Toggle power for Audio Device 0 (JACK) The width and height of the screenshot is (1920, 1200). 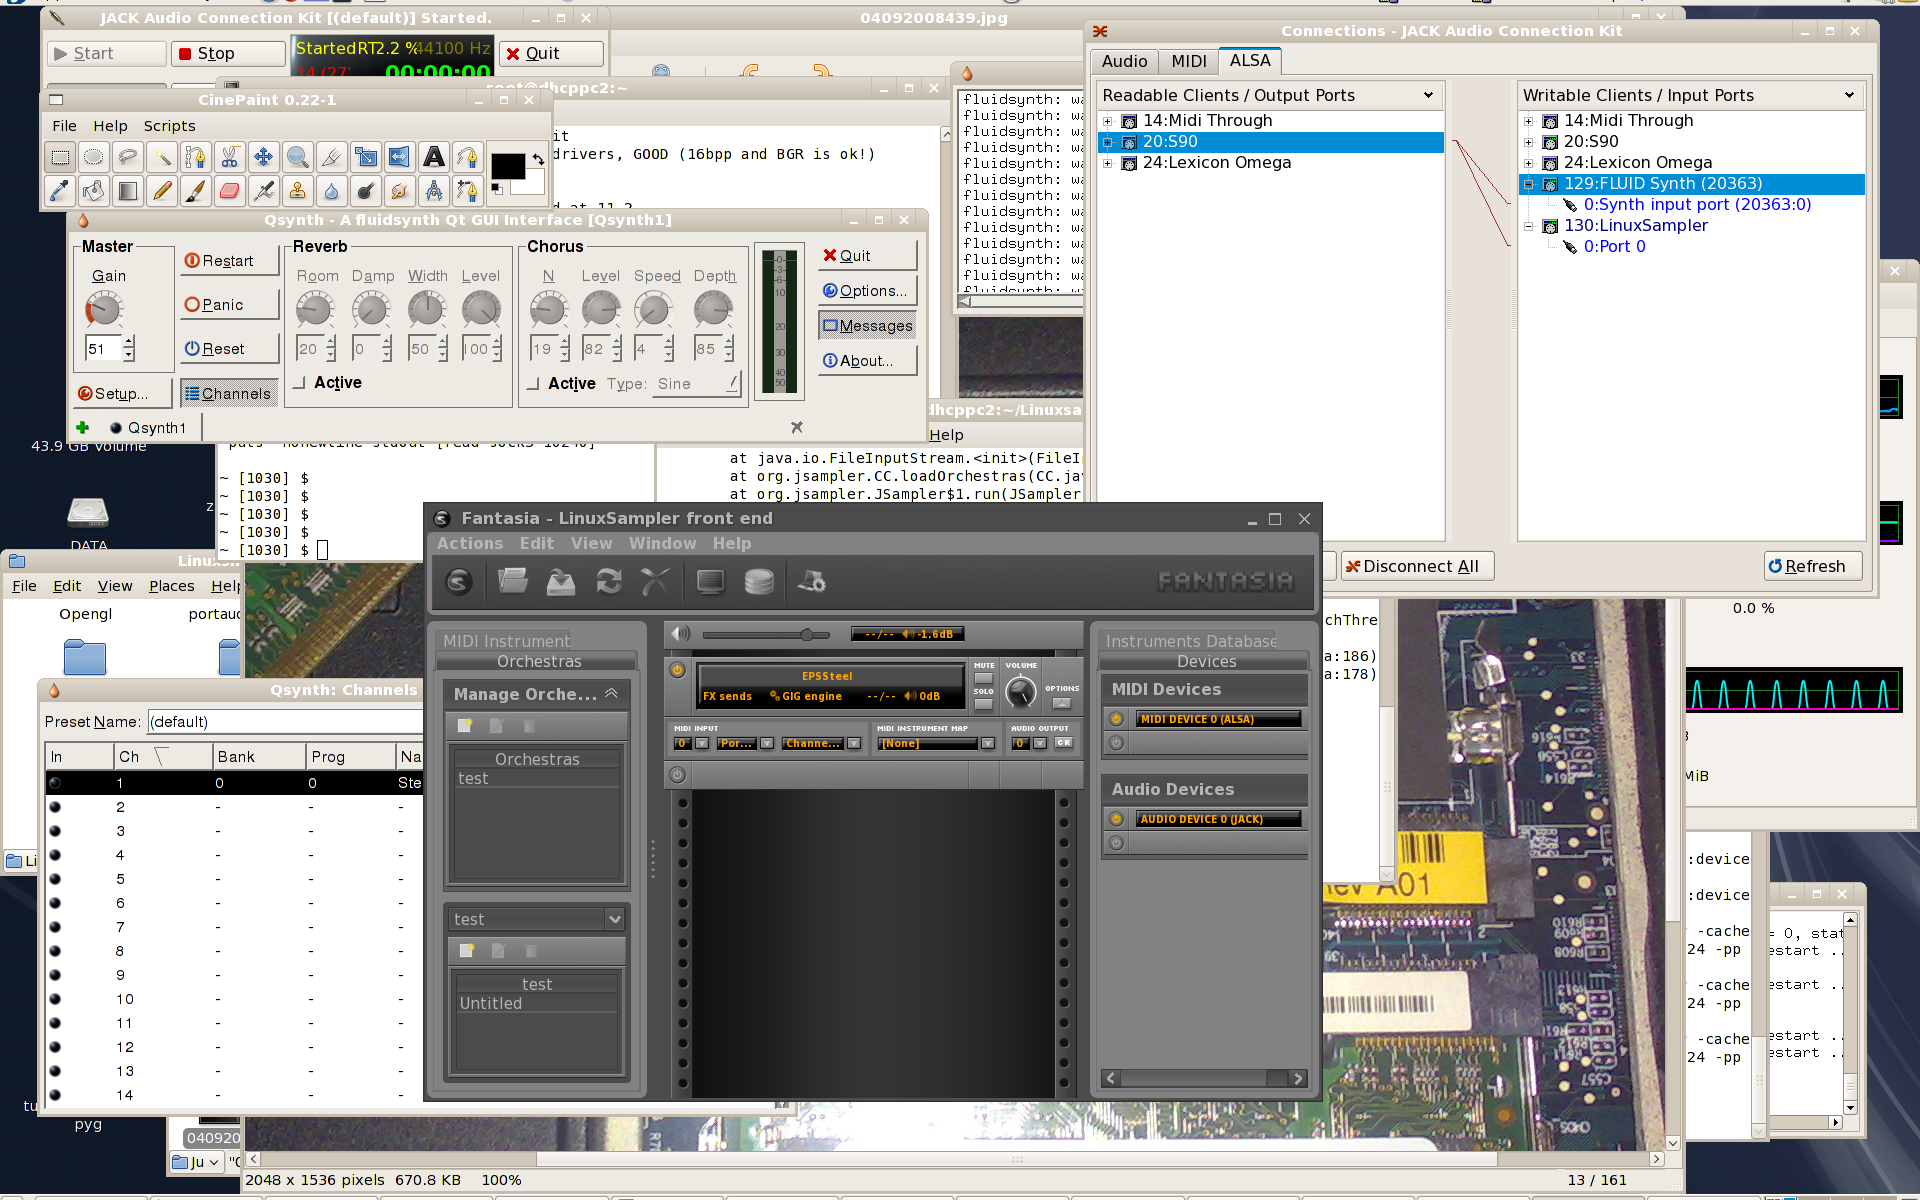coord(1116,819)
